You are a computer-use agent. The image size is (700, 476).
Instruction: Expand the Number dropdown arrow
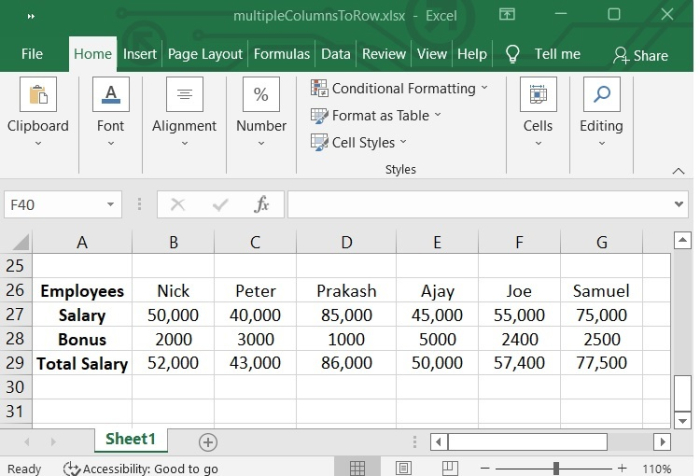click(x=261, y=143)
